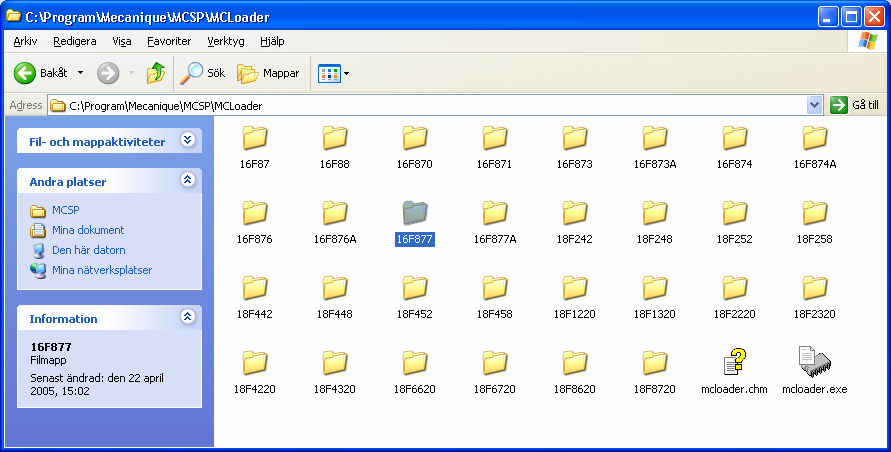
Task: Select the 18F6720 folder icon
Action: [x=494, y=363]
